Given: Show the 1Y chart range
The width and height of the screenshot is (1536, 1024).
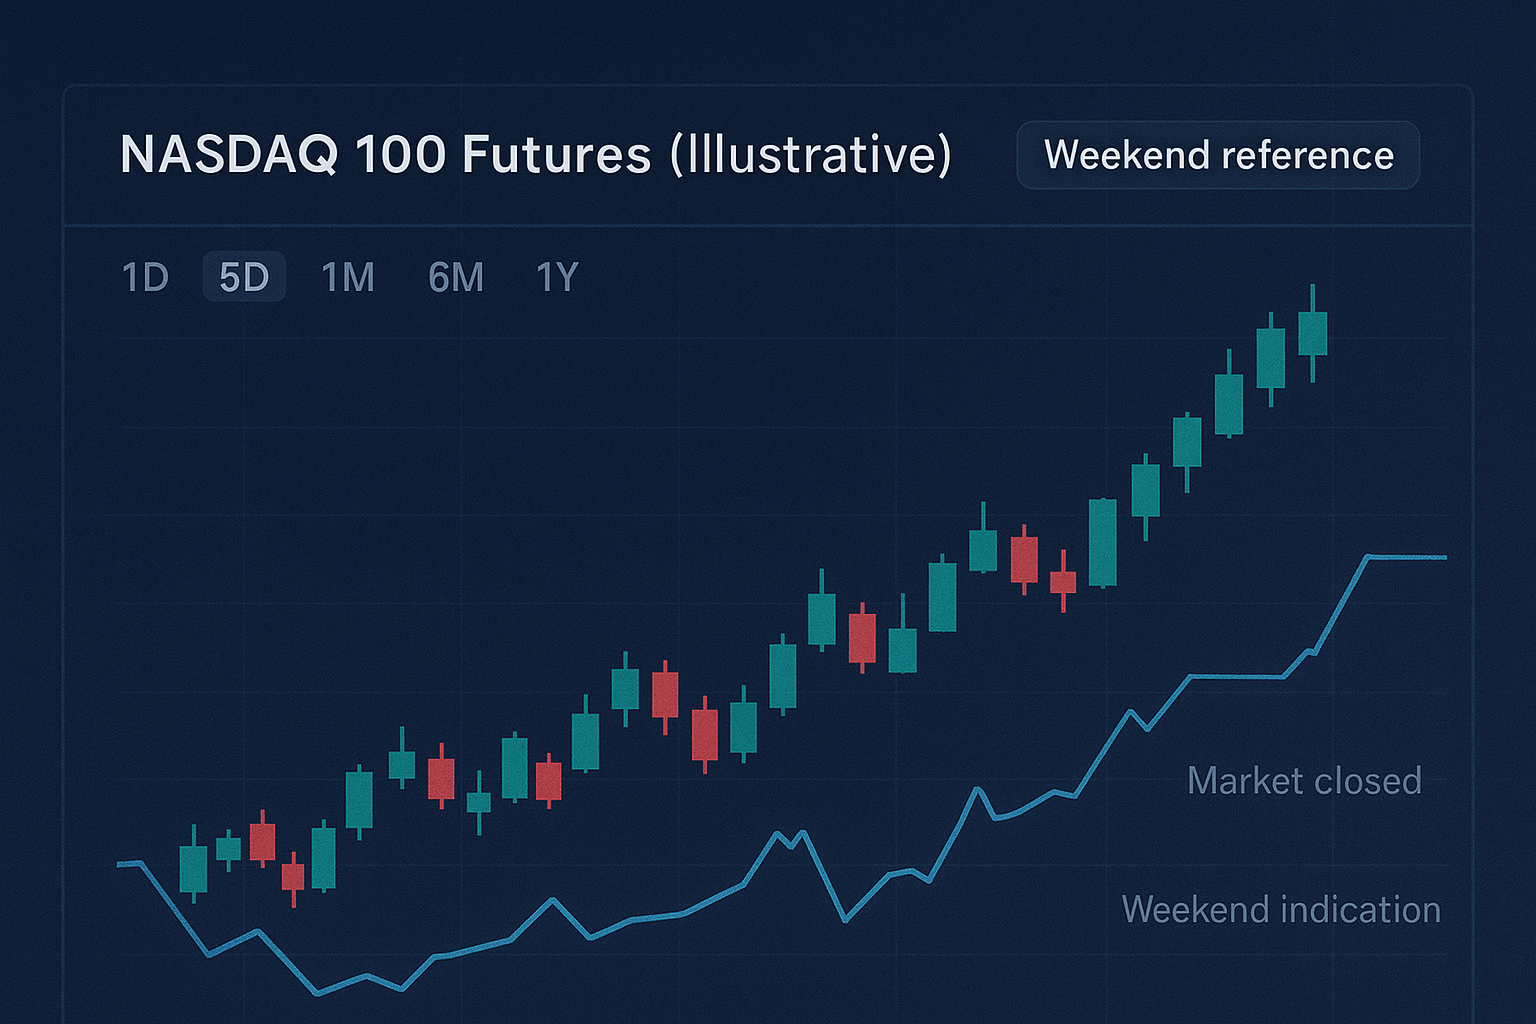Looking at the screenshot, I should point(557,277).
